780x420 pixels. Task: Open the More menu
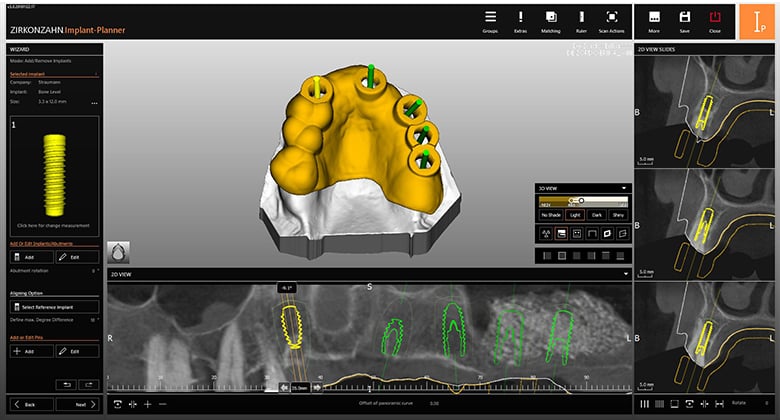[653, 21]
